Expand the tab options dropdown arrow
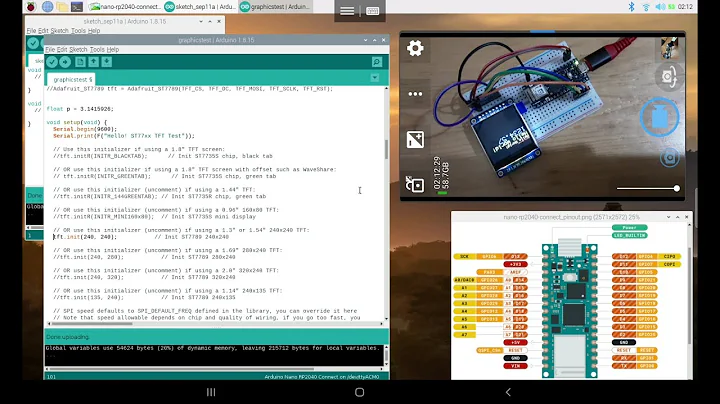This screenshot has width=720, height=404. tap(375, 78)
